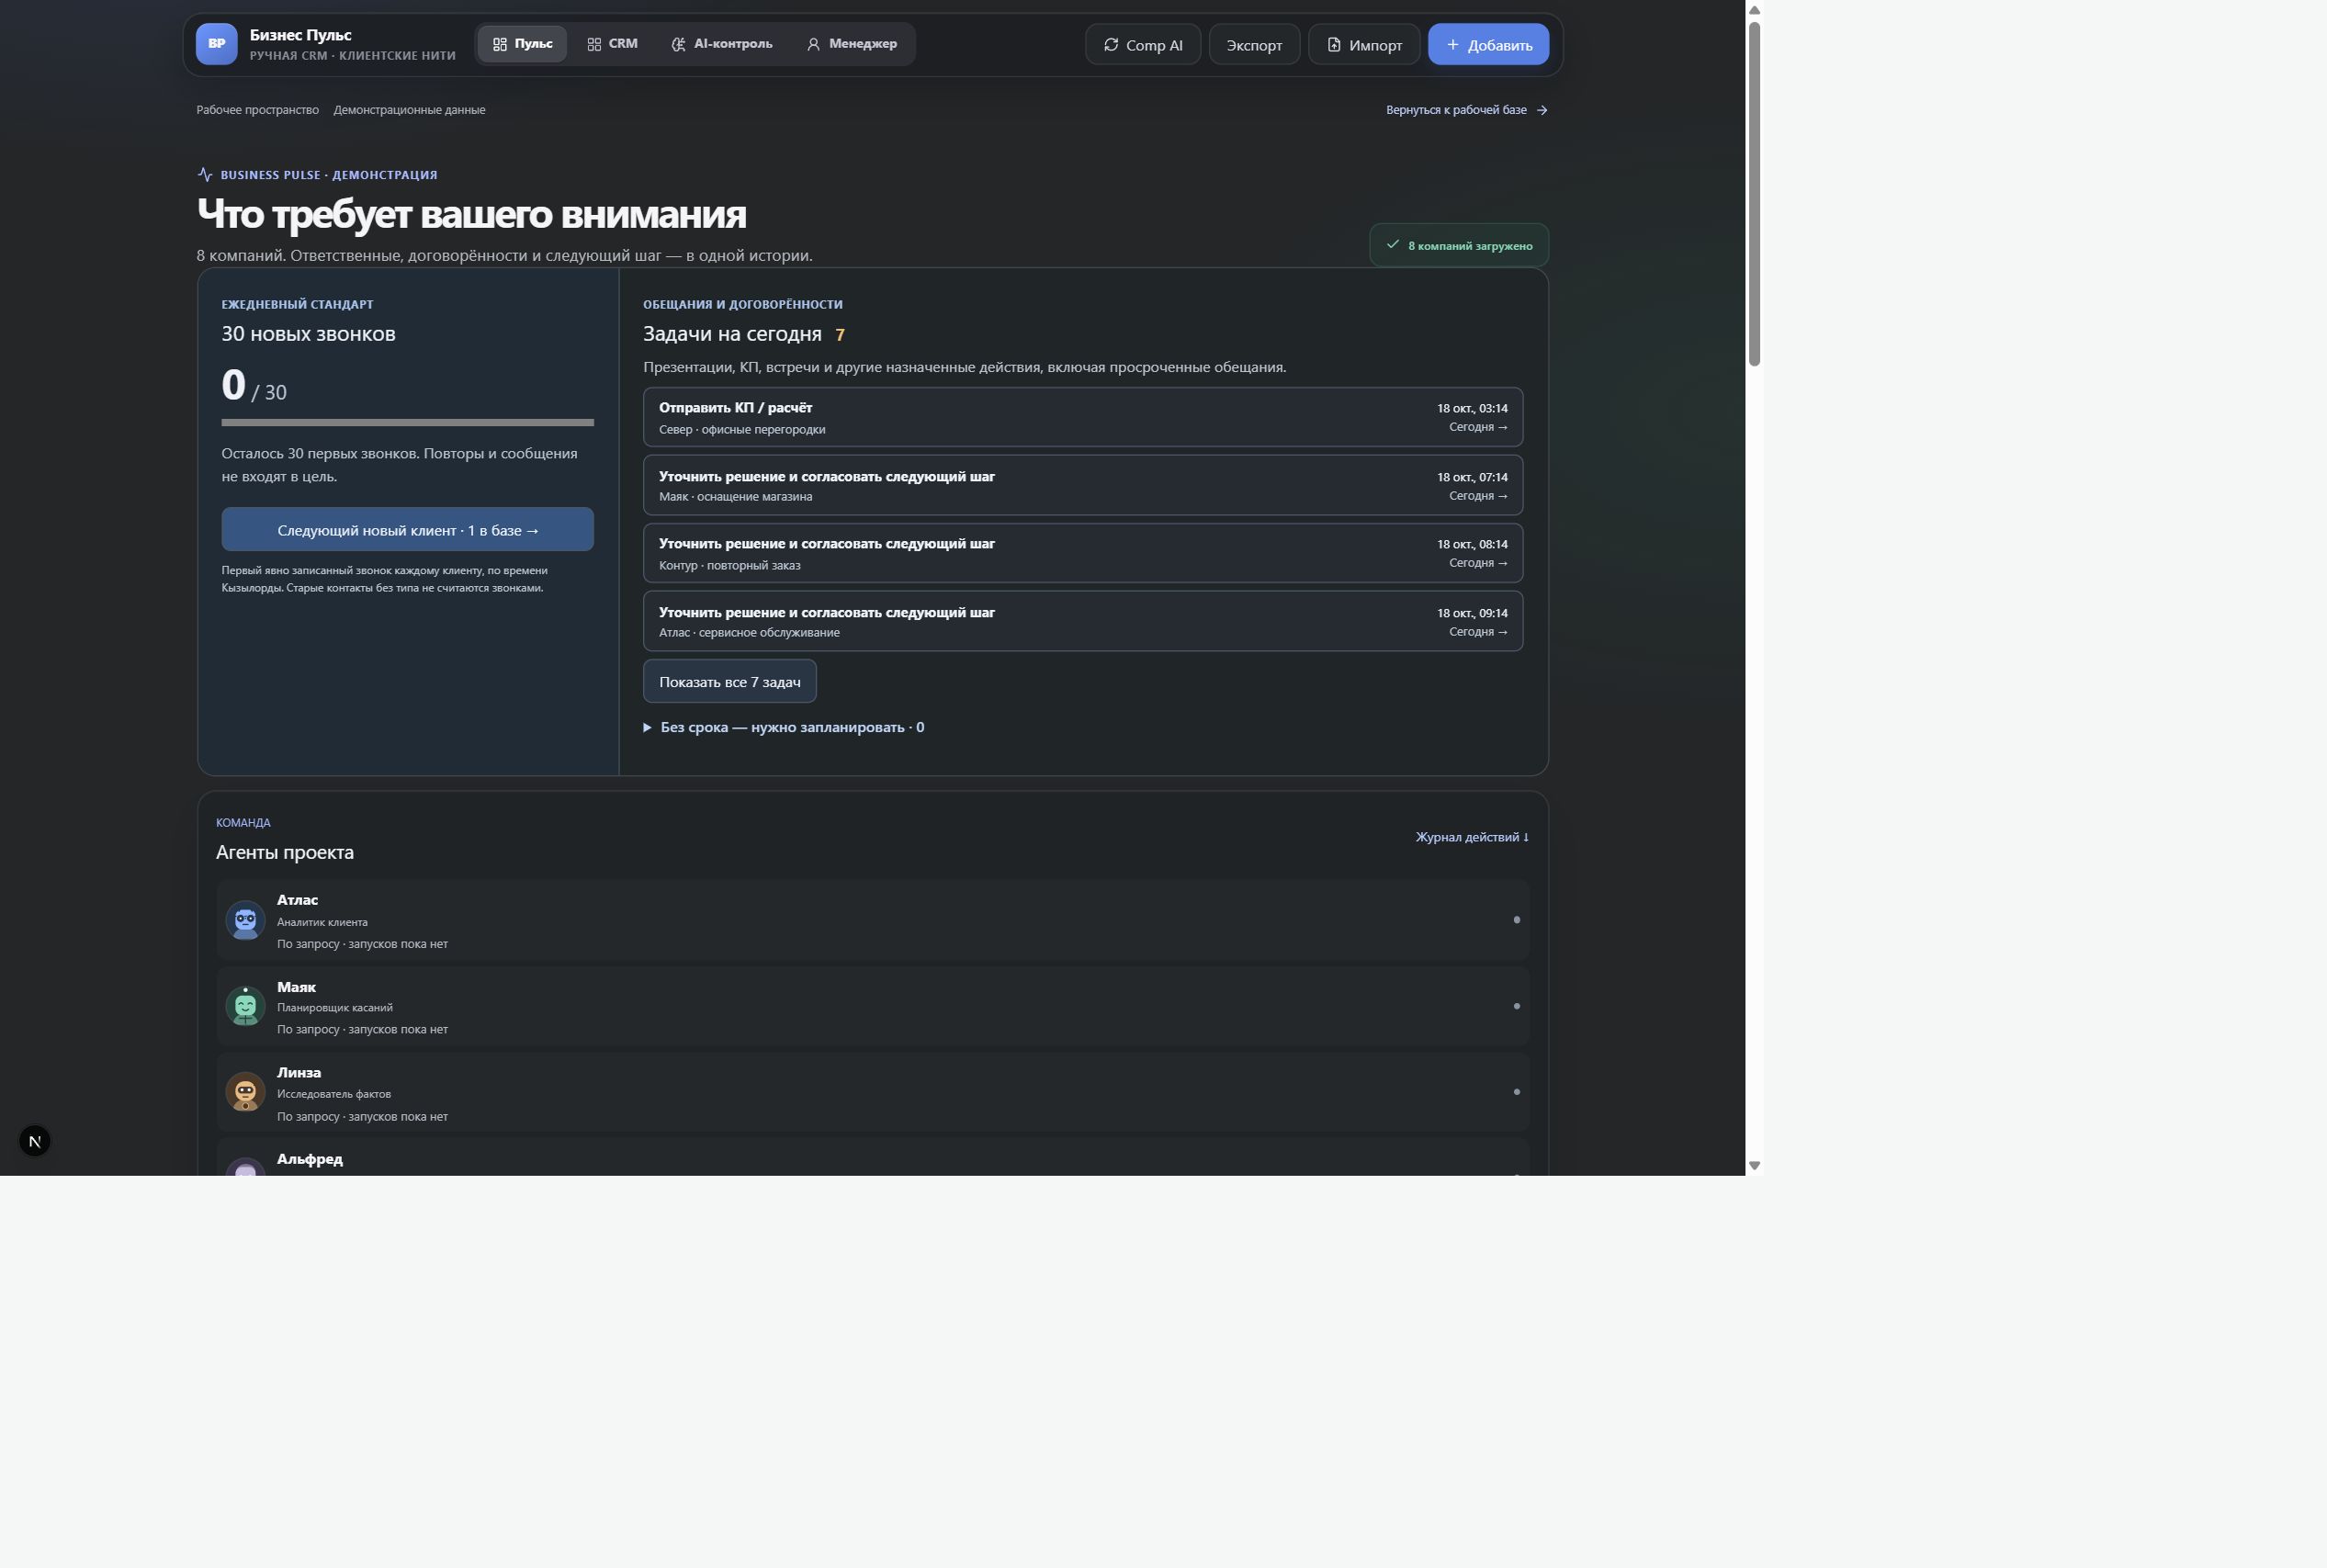The height and width of the screenshot is (1568, 2327).
Task: Click Рабочее пространство breadcrumb
Action: pyautogui.click(x=258, y=110)
